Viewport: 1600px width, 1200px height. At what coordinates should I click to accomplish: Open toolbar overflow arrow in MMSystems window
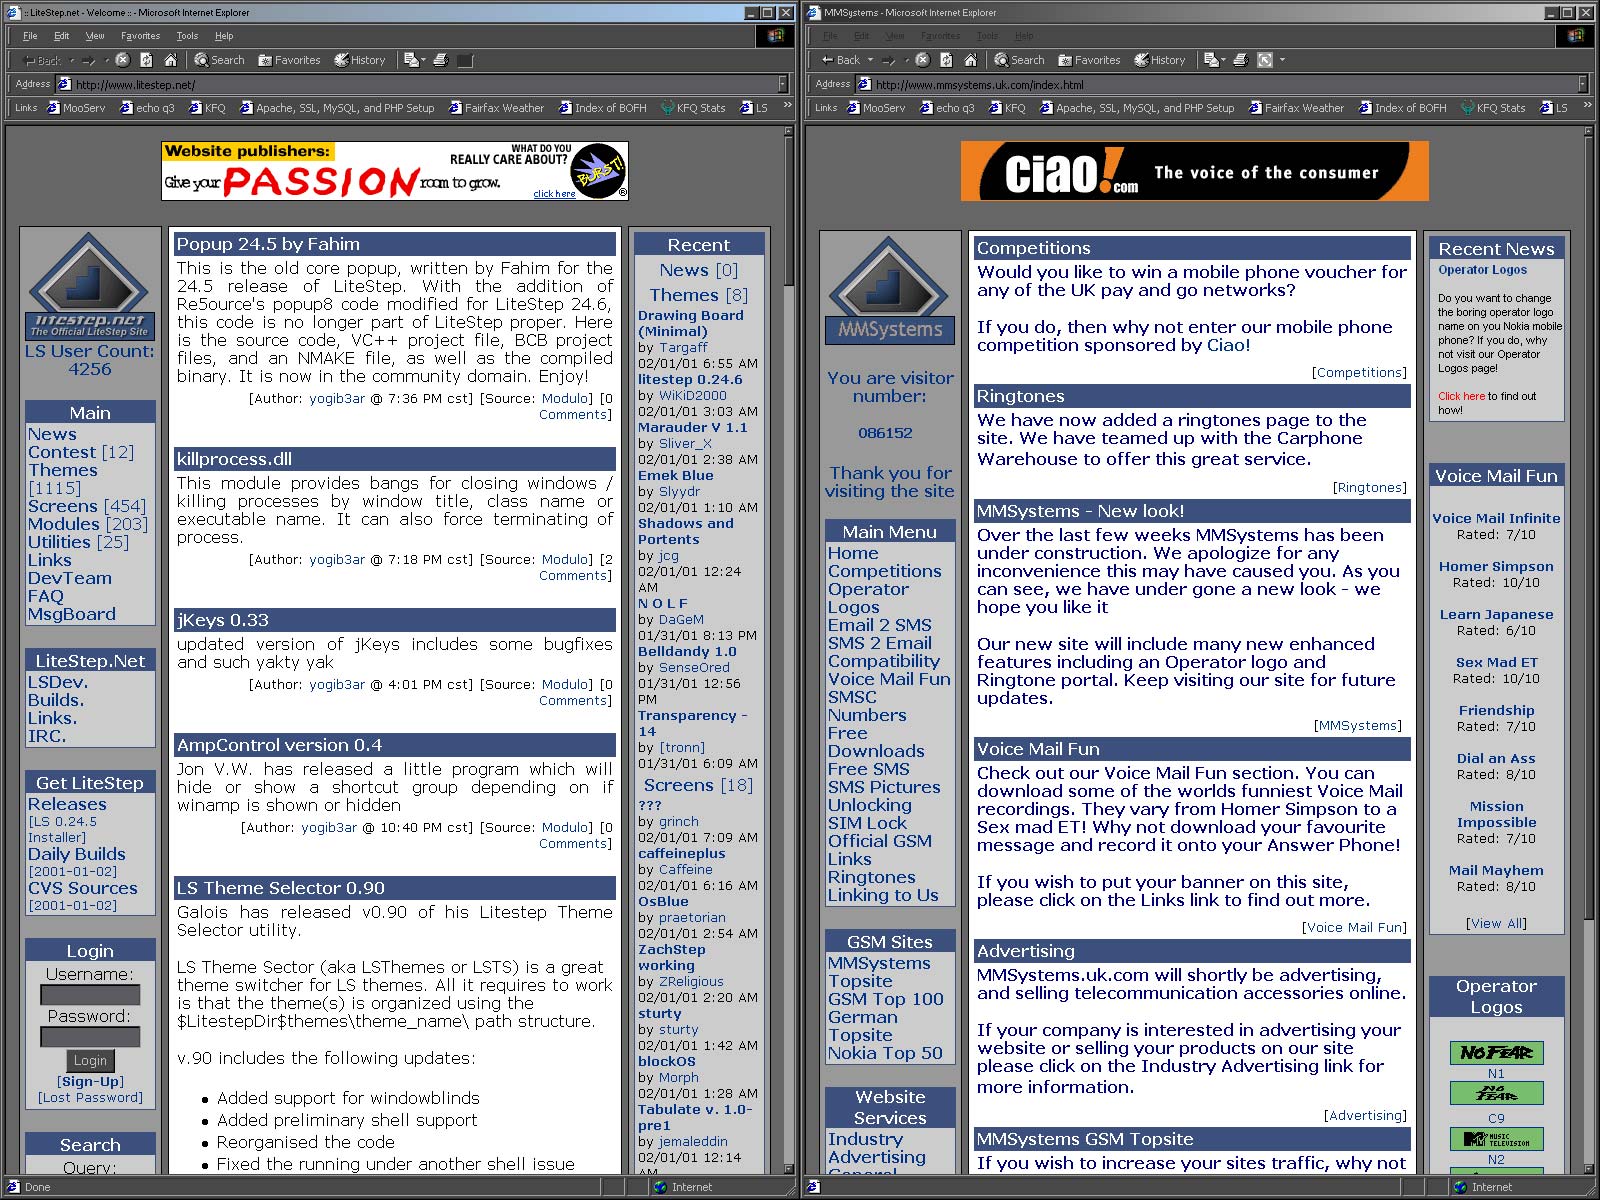[1282, 60]
